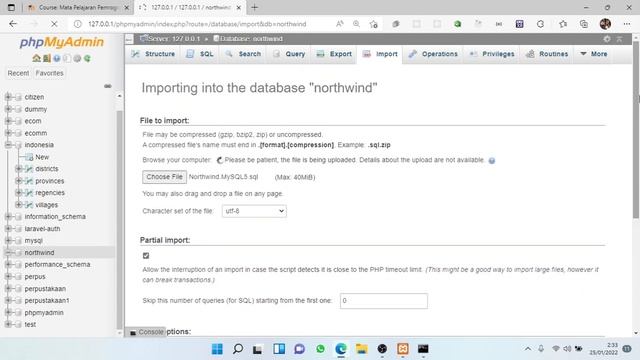Open the More tab dropdown
This screenshot has height=360, width=640.
click(x=593, y=54)
